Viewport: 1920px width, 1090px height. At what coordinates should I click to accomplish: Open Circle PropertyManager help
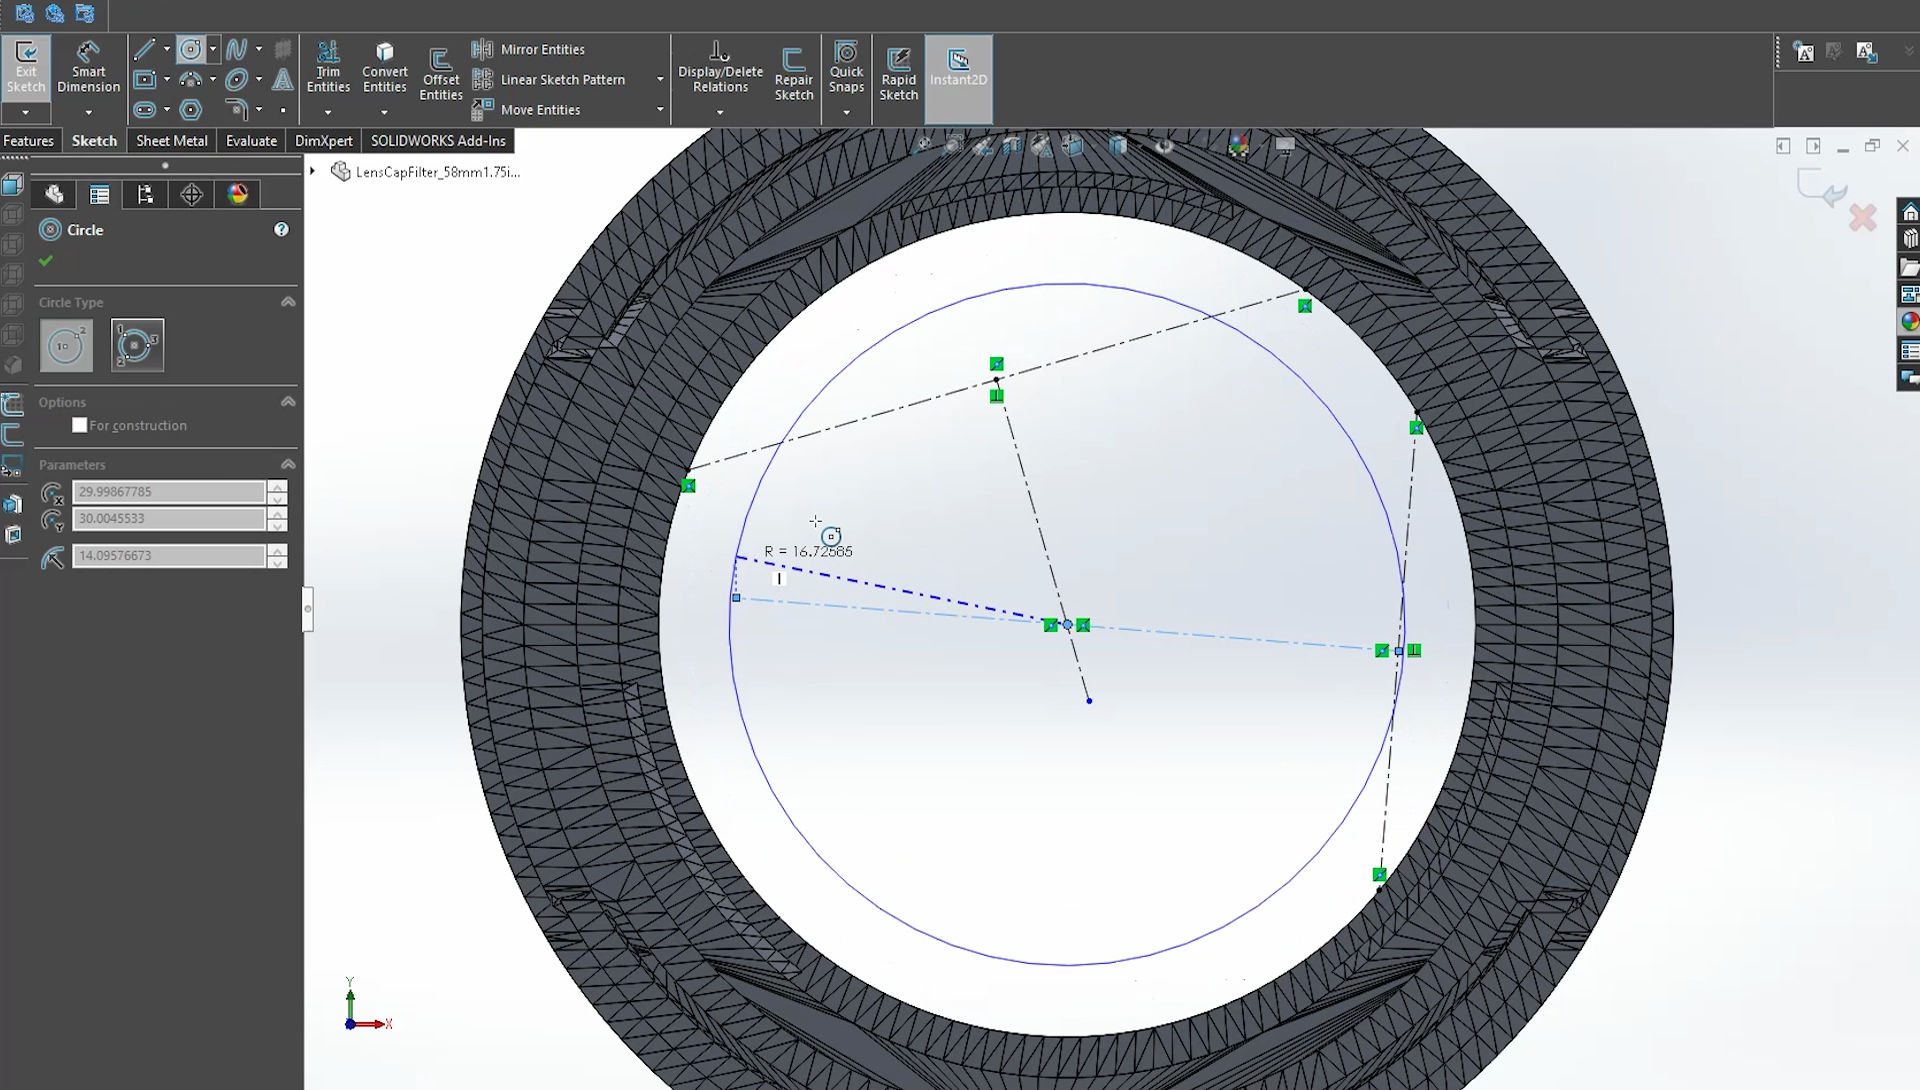(x=281, y=230)
